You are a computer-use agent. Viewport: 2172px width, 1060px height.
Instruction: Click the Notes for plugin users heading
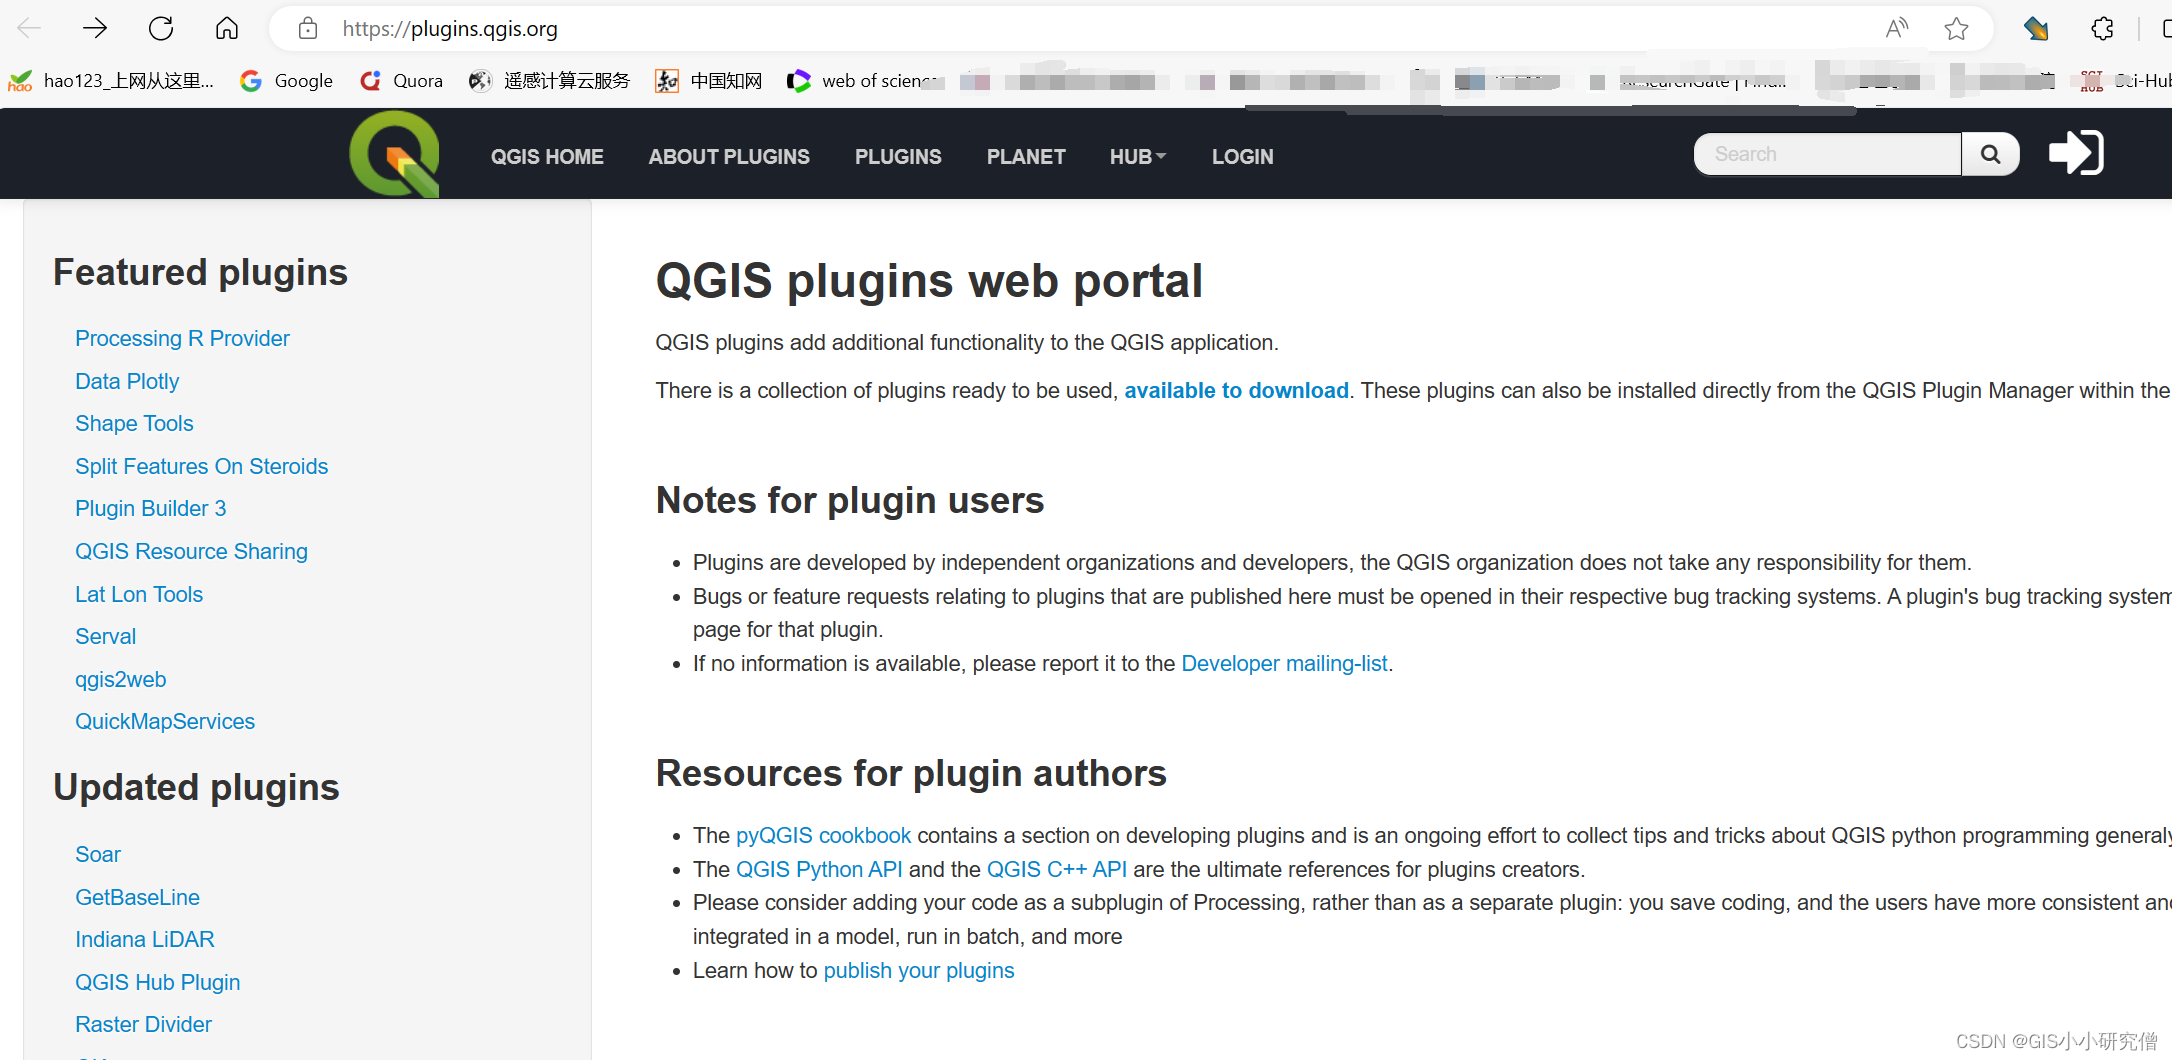click(x=849, y=500)
